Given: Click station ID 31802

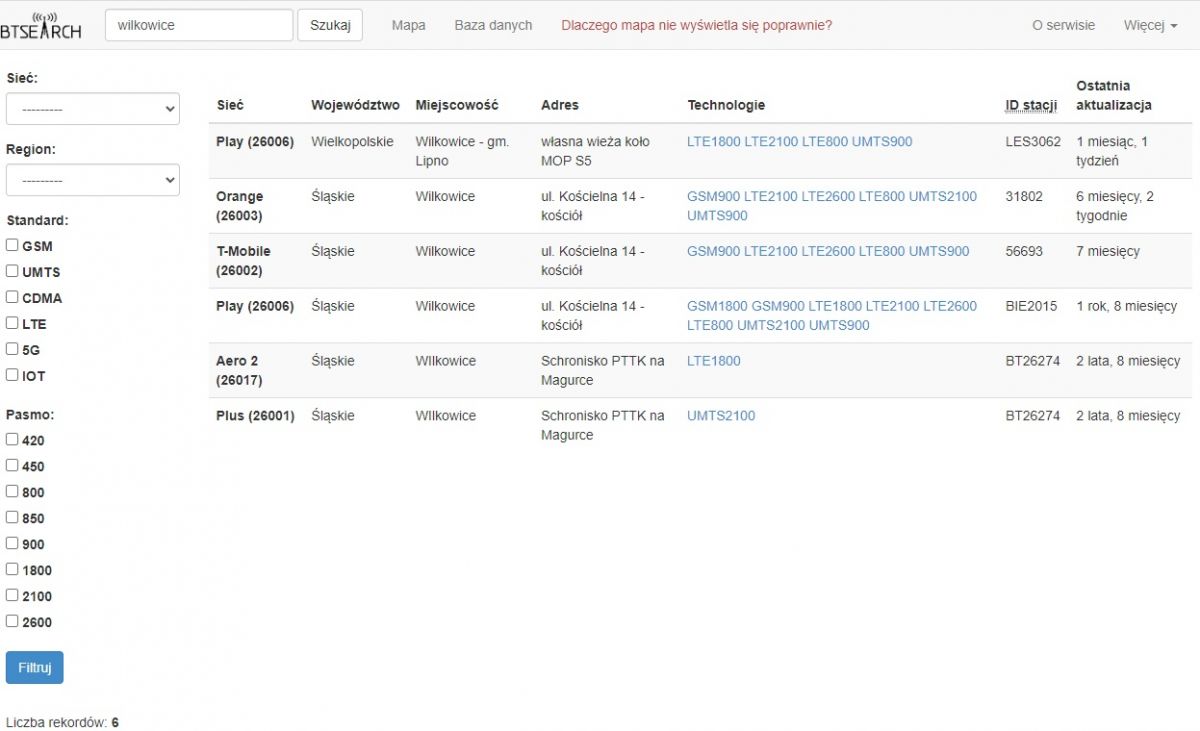Looking at the screenshot, I should (1024, 197).
